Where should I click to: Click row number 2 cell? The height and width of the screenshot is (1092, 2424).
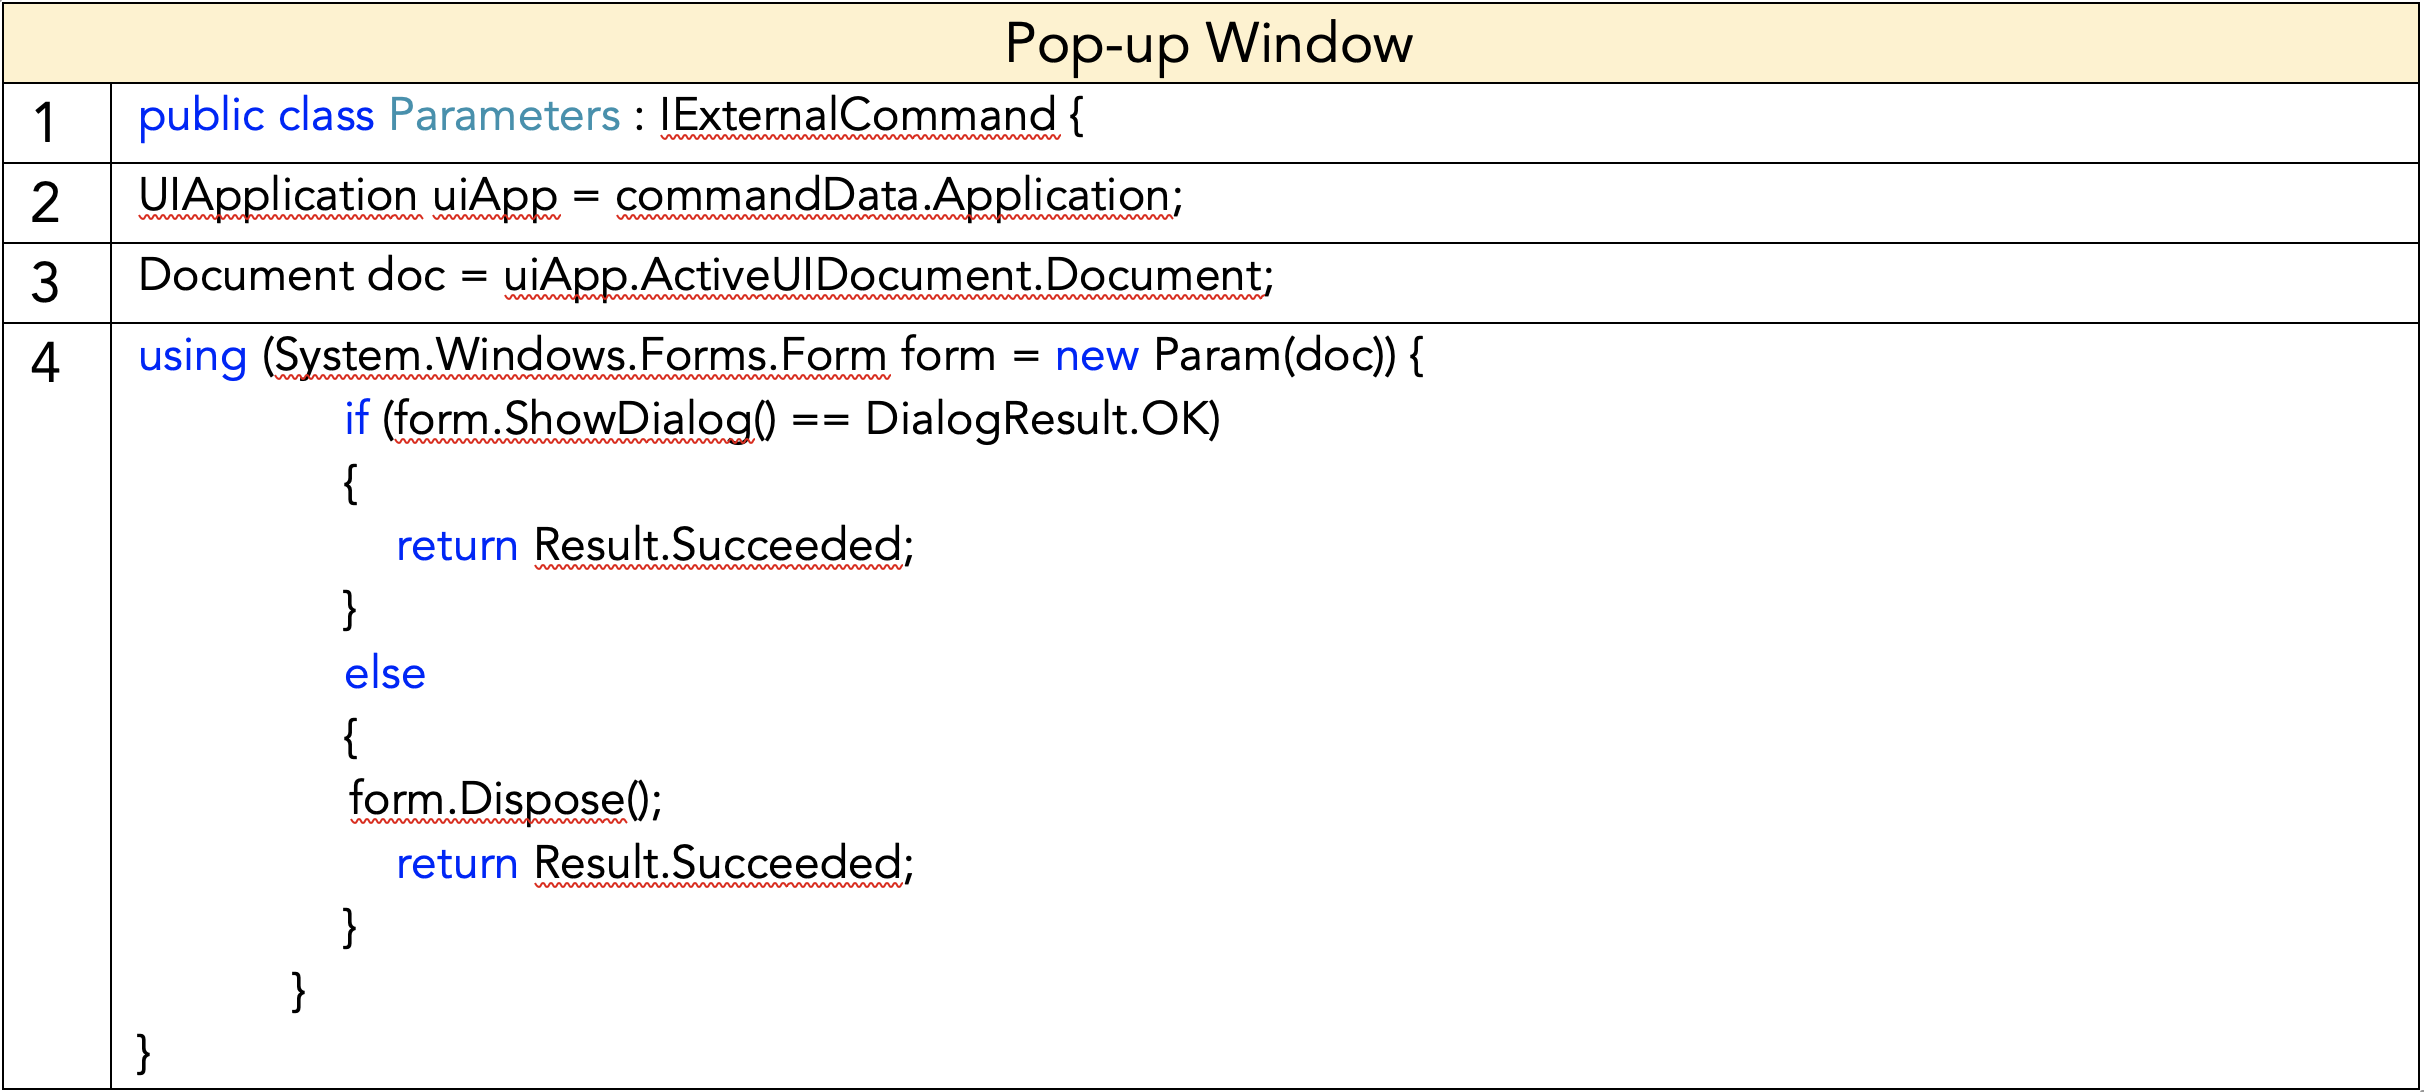46,203
